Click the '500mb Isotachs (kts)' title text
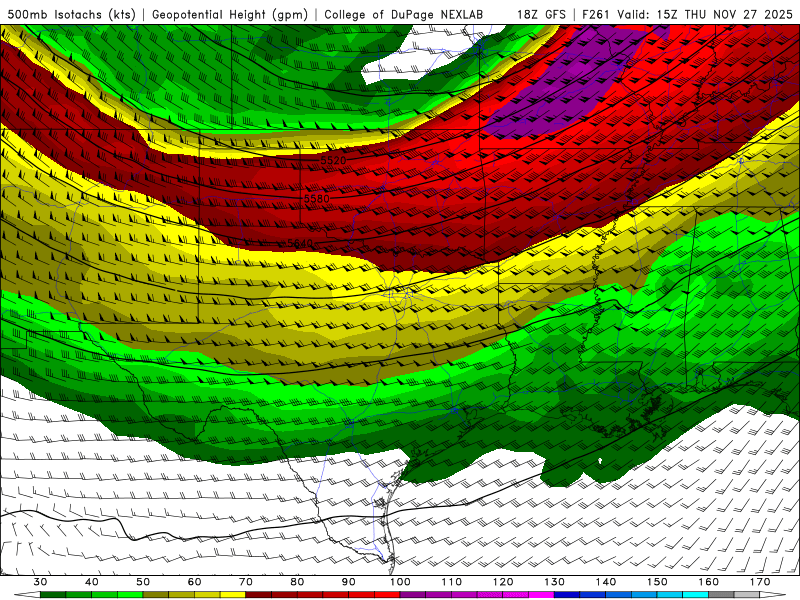The image size is (800, 600). (72, 14)
